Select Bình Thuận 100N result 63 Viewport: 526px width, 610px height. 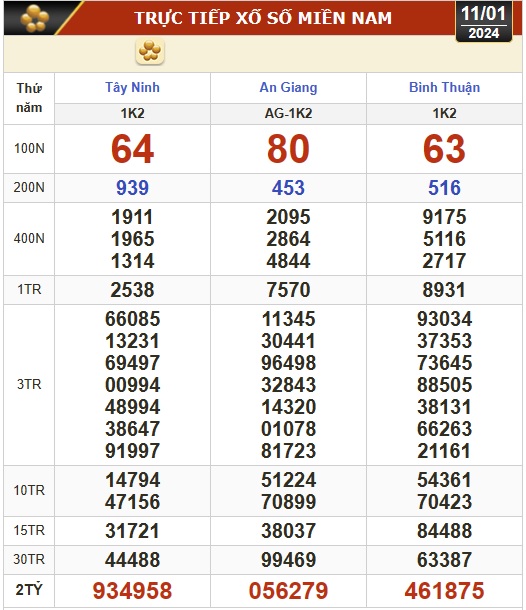pyautogui.click(x=444, y=149)
